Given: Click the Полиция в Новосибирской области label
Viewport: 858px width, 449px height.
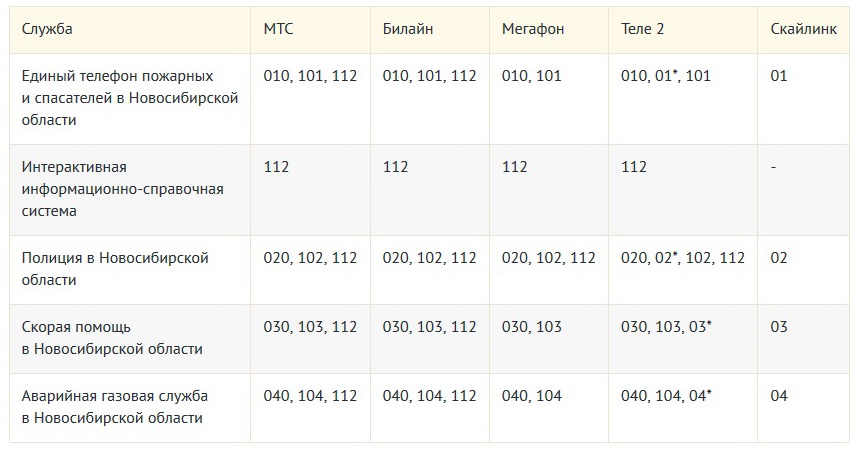Looking at the screenshot, I should [115, 269].
